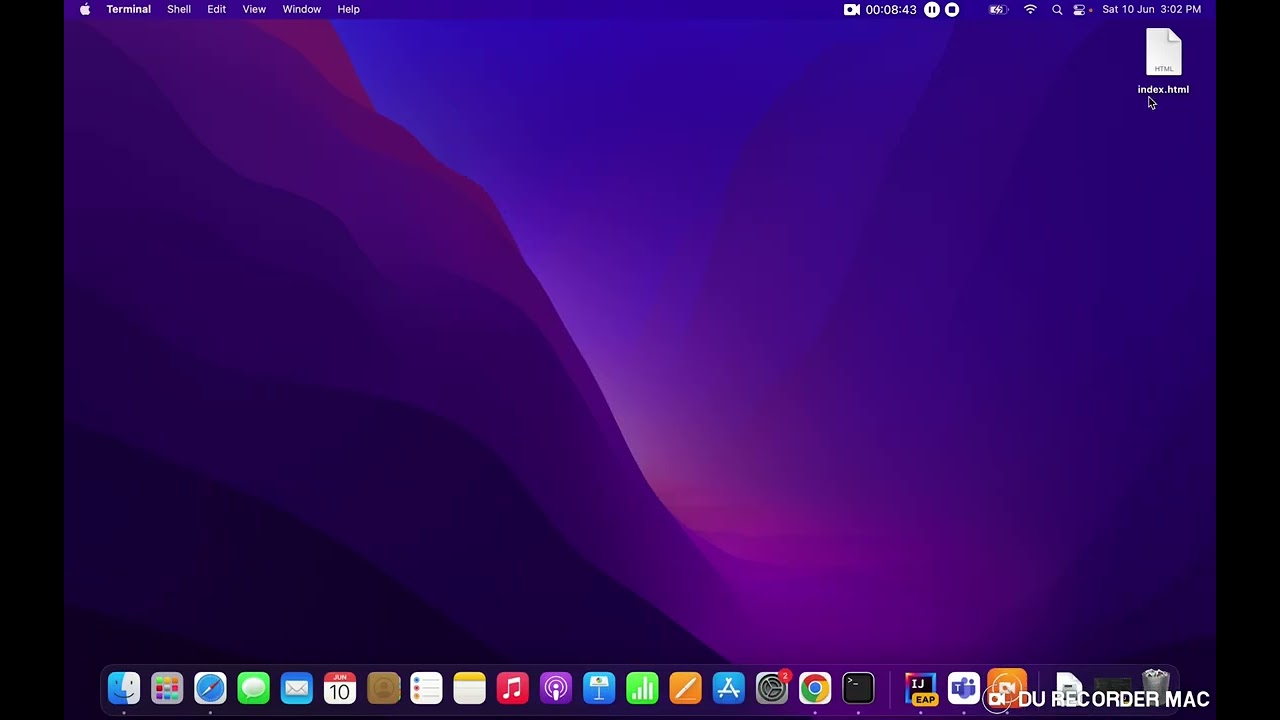Screen dimensions: 1280x720
Task: Open the Apple menu
Action: point(85,9)
